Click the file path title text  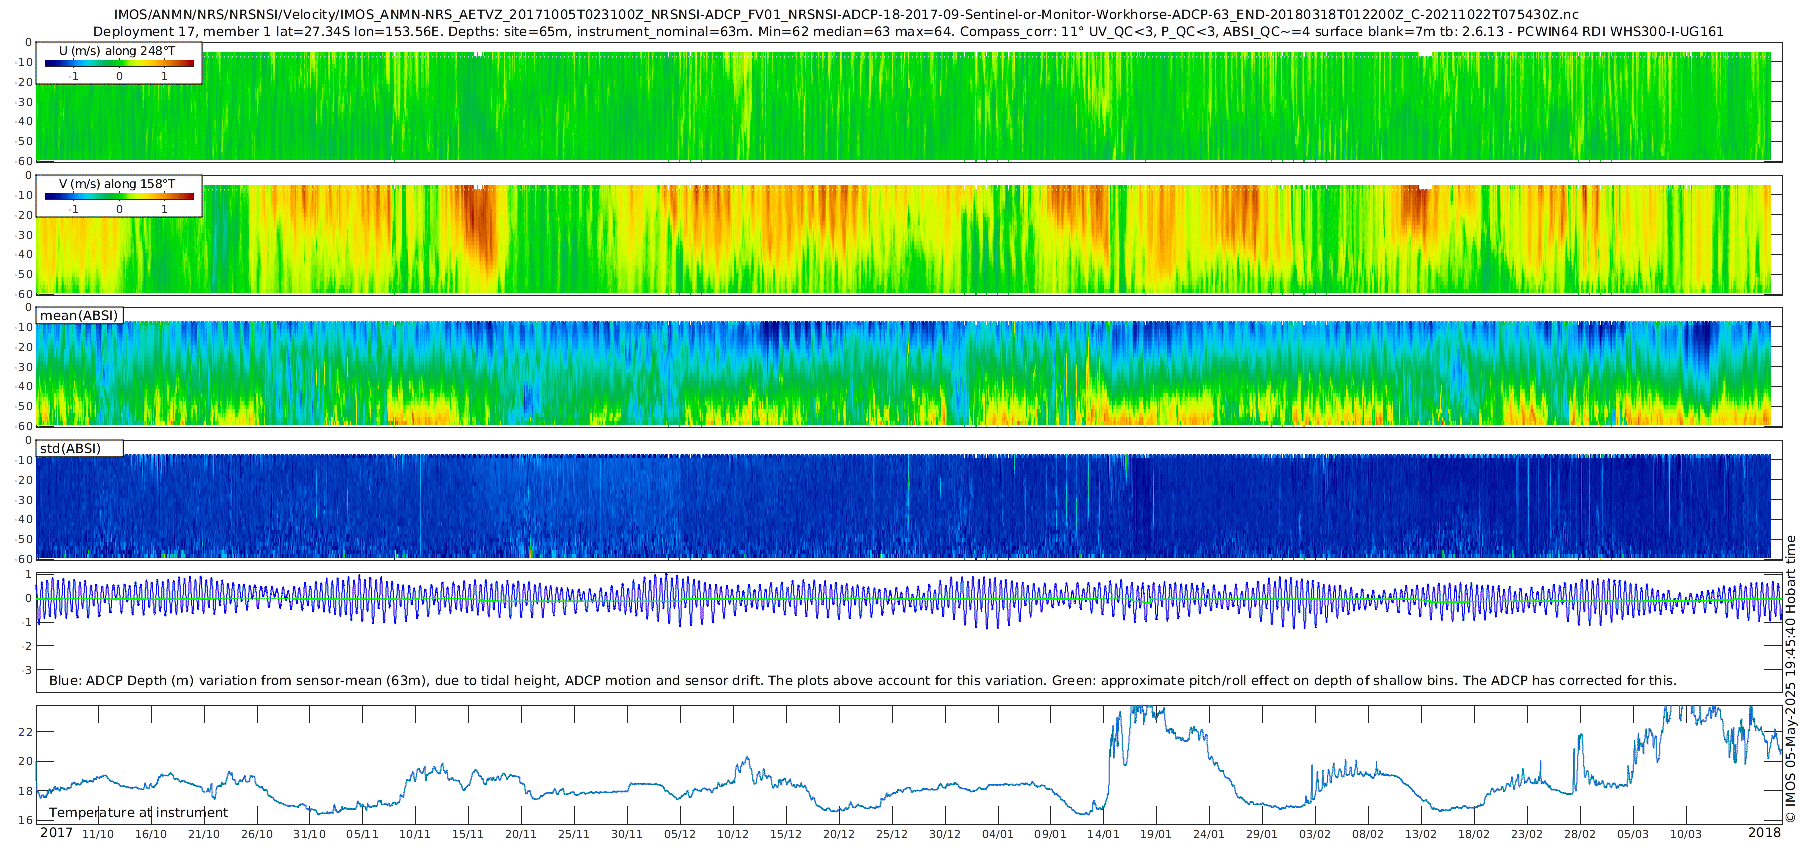[x=846, y=14]
